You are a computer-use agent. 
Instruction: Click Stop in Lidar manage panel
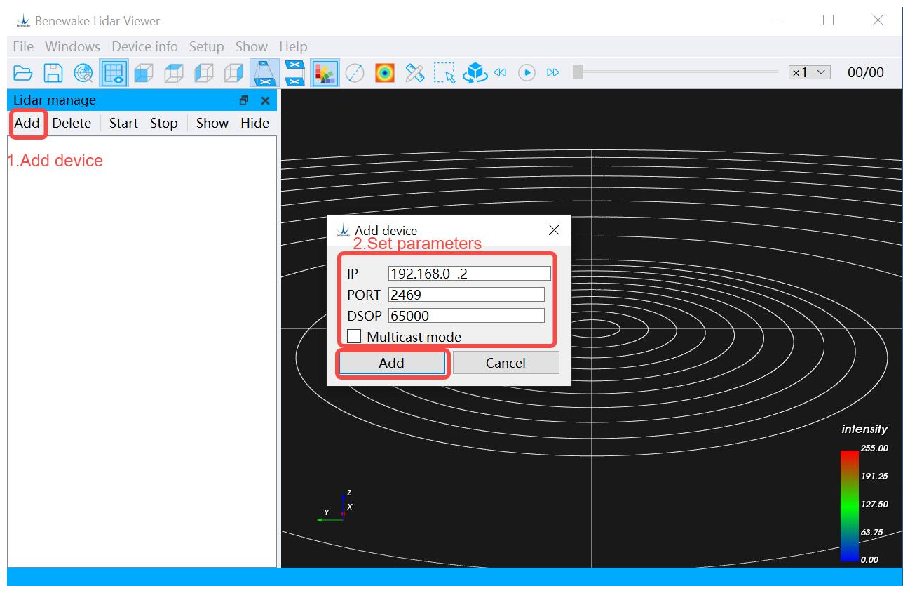(x=164, y=123)
